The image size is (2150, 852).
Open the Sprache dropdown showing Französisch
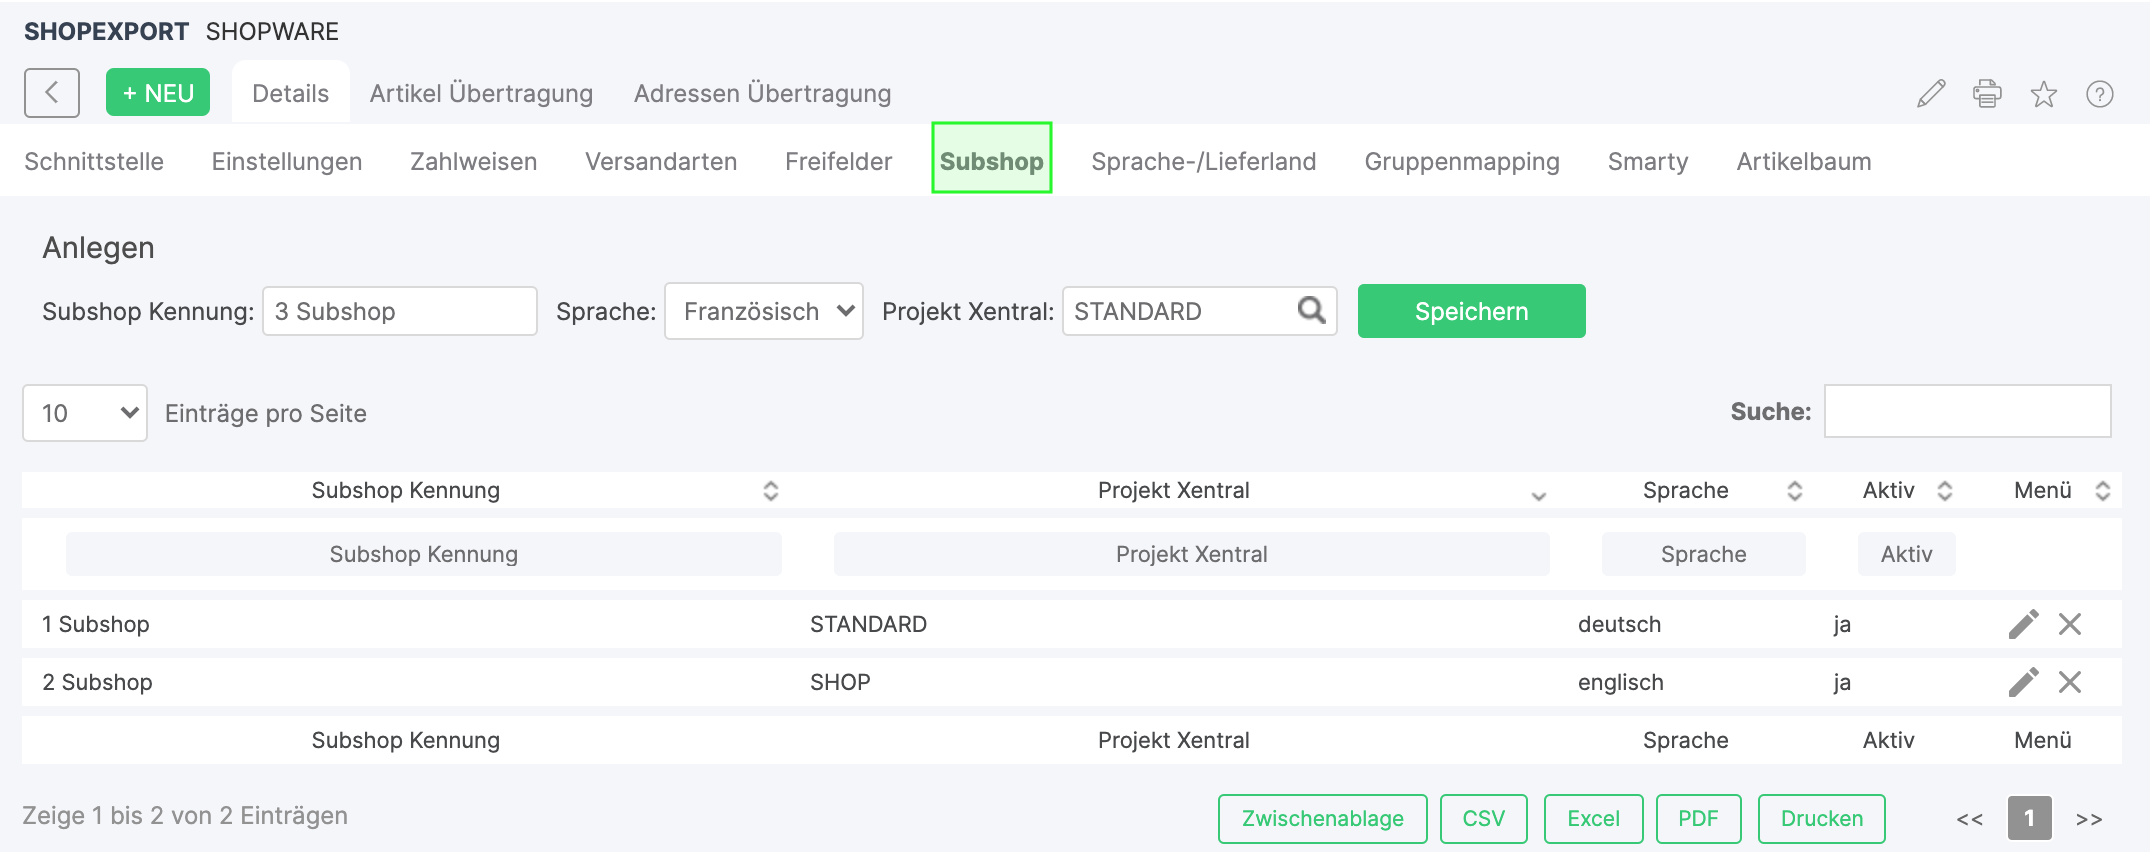tap(764, 311)
